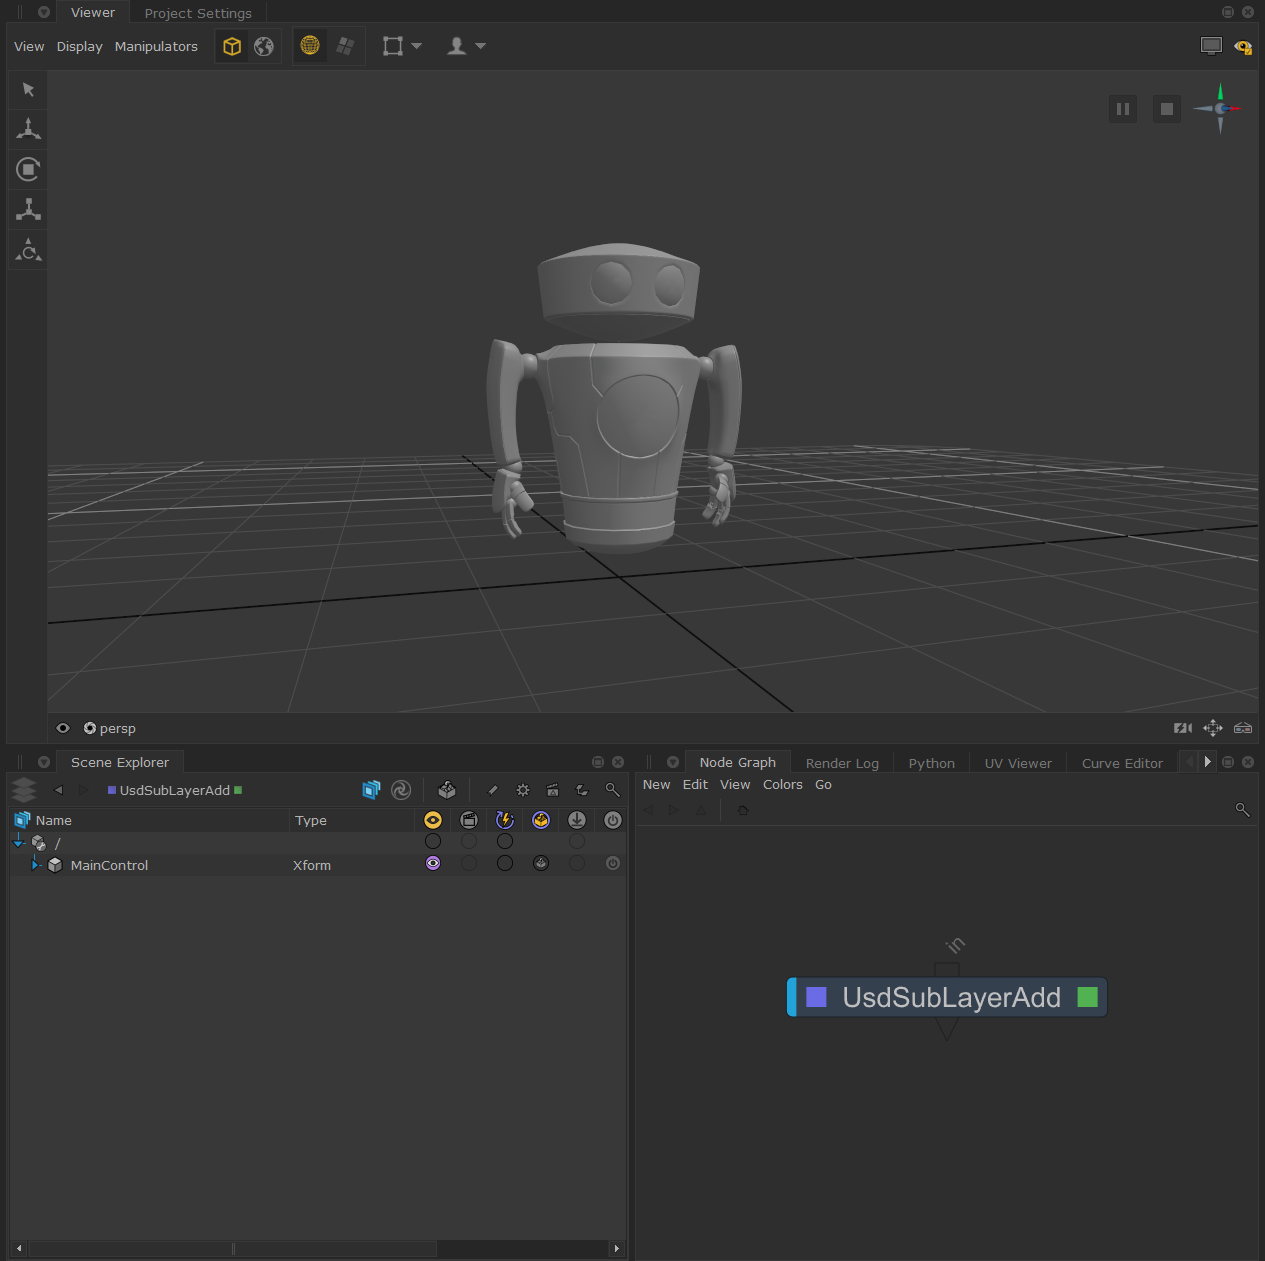The image size is (1265, 1261).
Task: Click the search magnifier in Scene Explorer
Action: click(613, 790)
